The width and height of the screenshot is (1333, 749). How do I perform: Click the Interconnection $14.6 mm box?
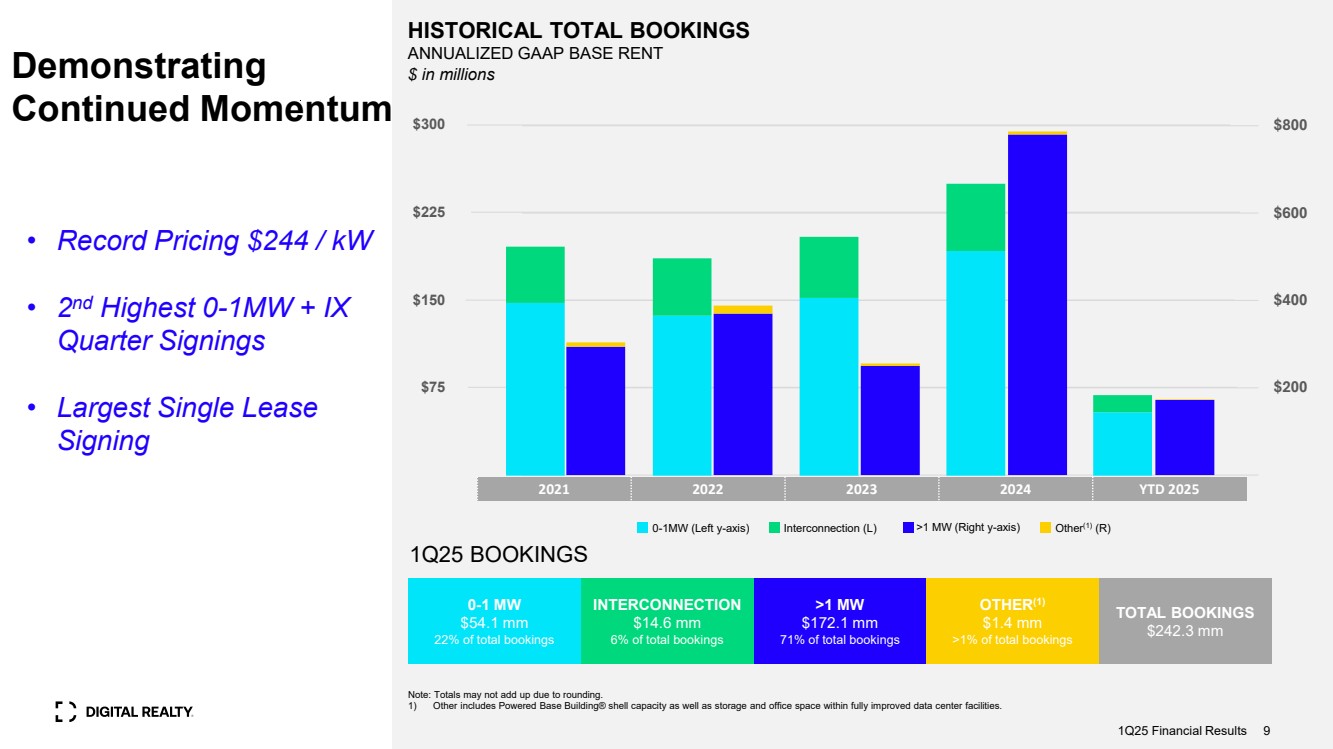tap(667, 621)
